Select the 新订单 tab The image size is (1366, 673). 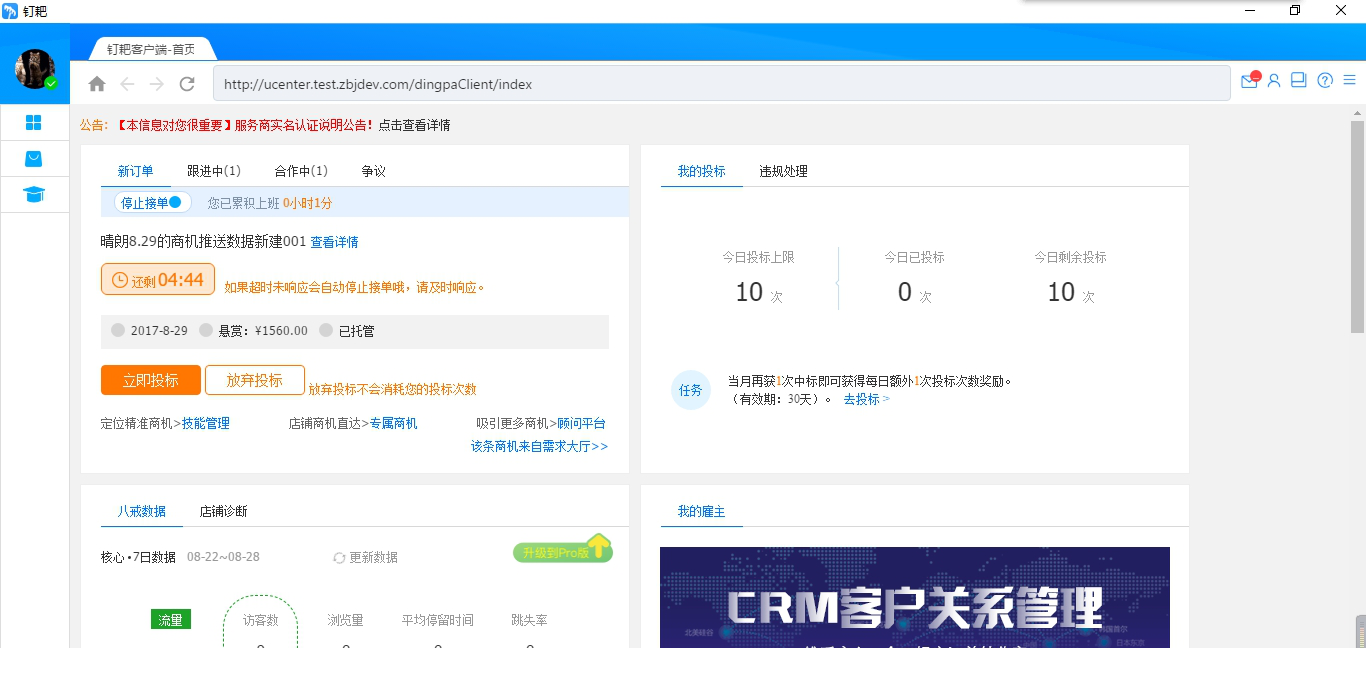tap(136, 171)
